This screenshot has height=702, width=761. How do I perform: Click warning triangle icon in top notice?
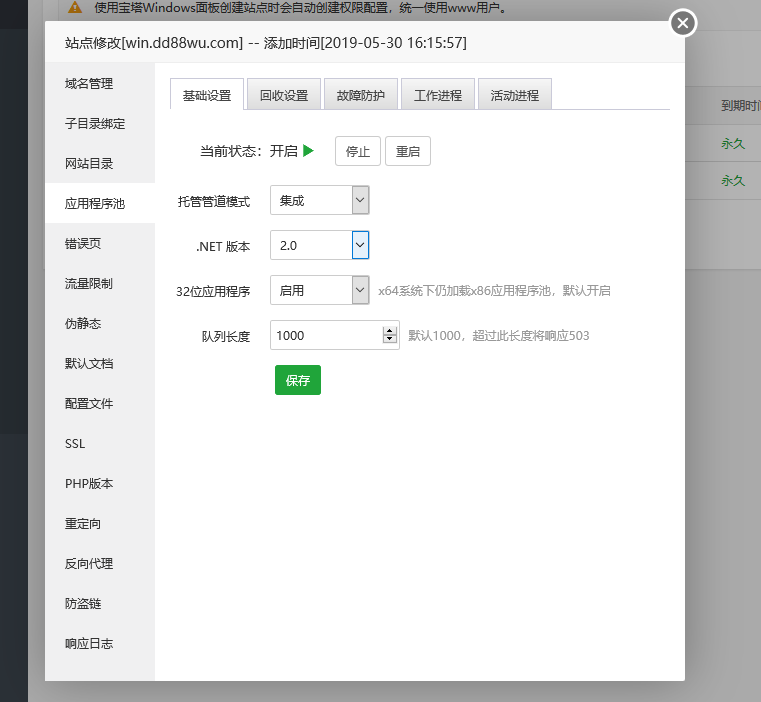pos(75,7)
